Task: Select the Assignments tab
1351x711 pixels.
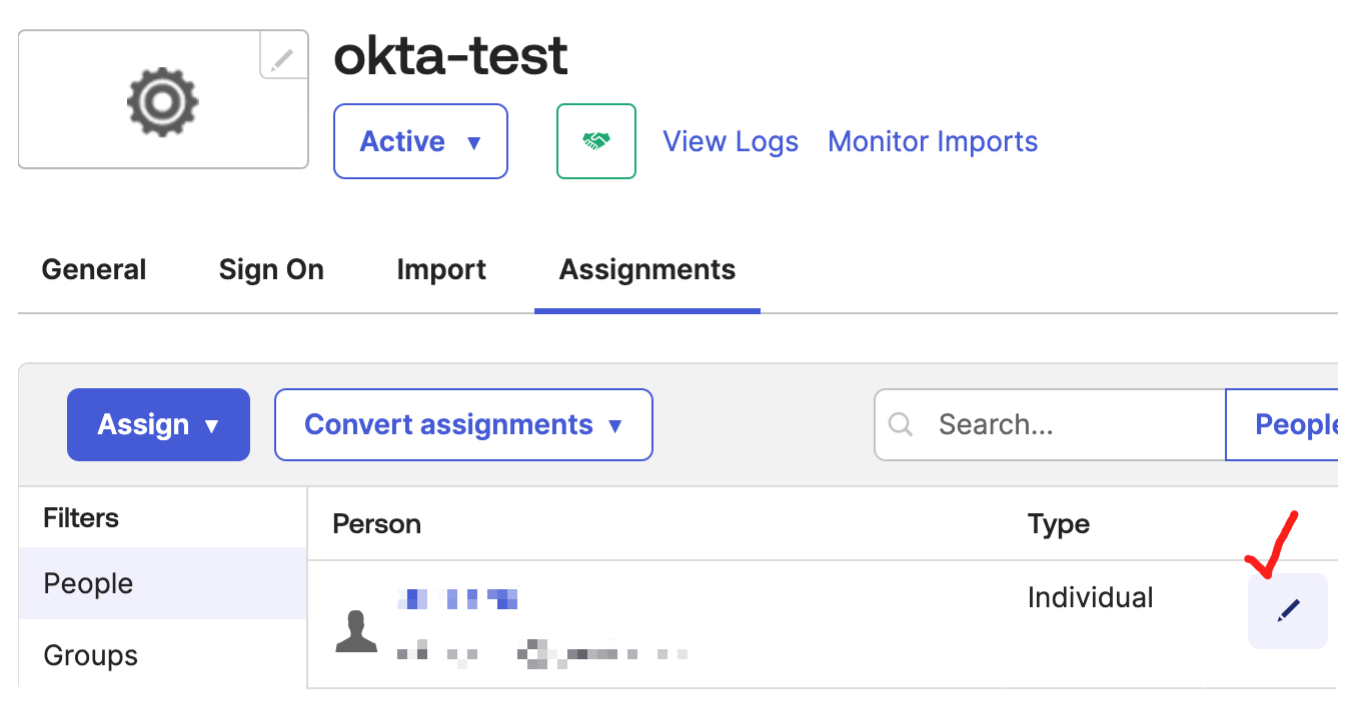Action: 647,270
